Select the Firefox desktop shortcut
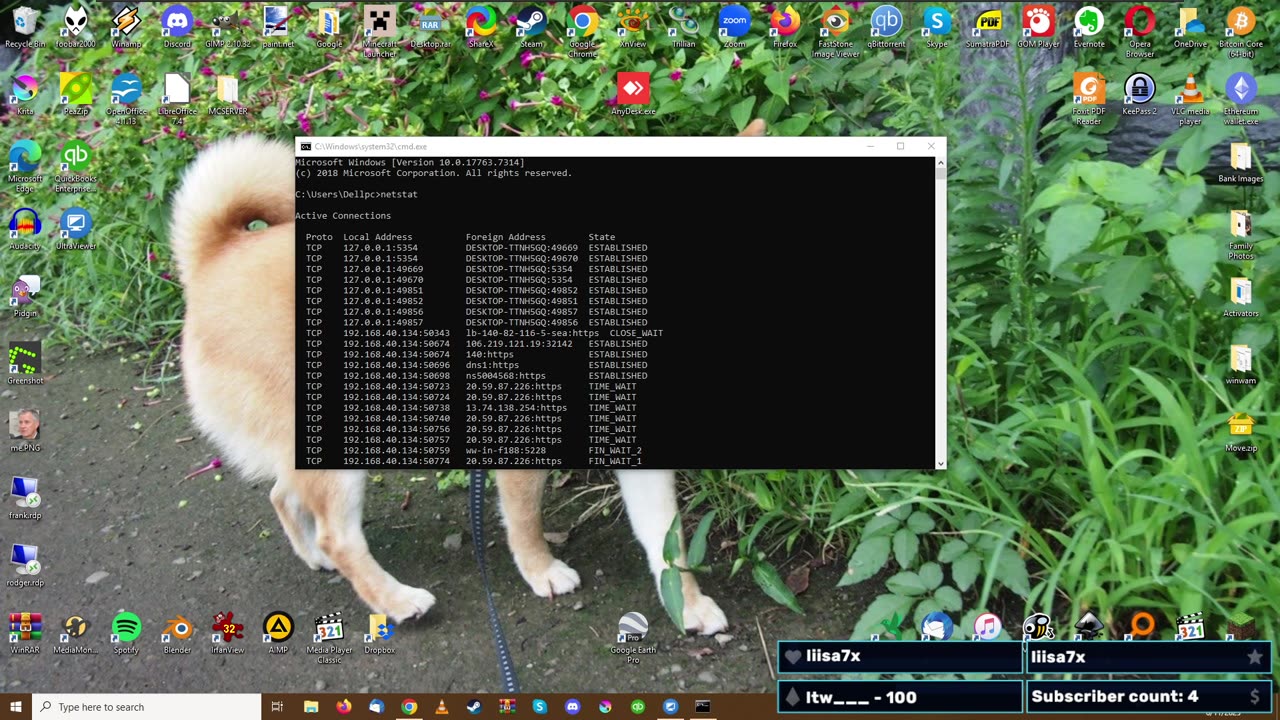The width and height of the screenshot is (1280, 720). pyautogui.click(x=785, y=27)
